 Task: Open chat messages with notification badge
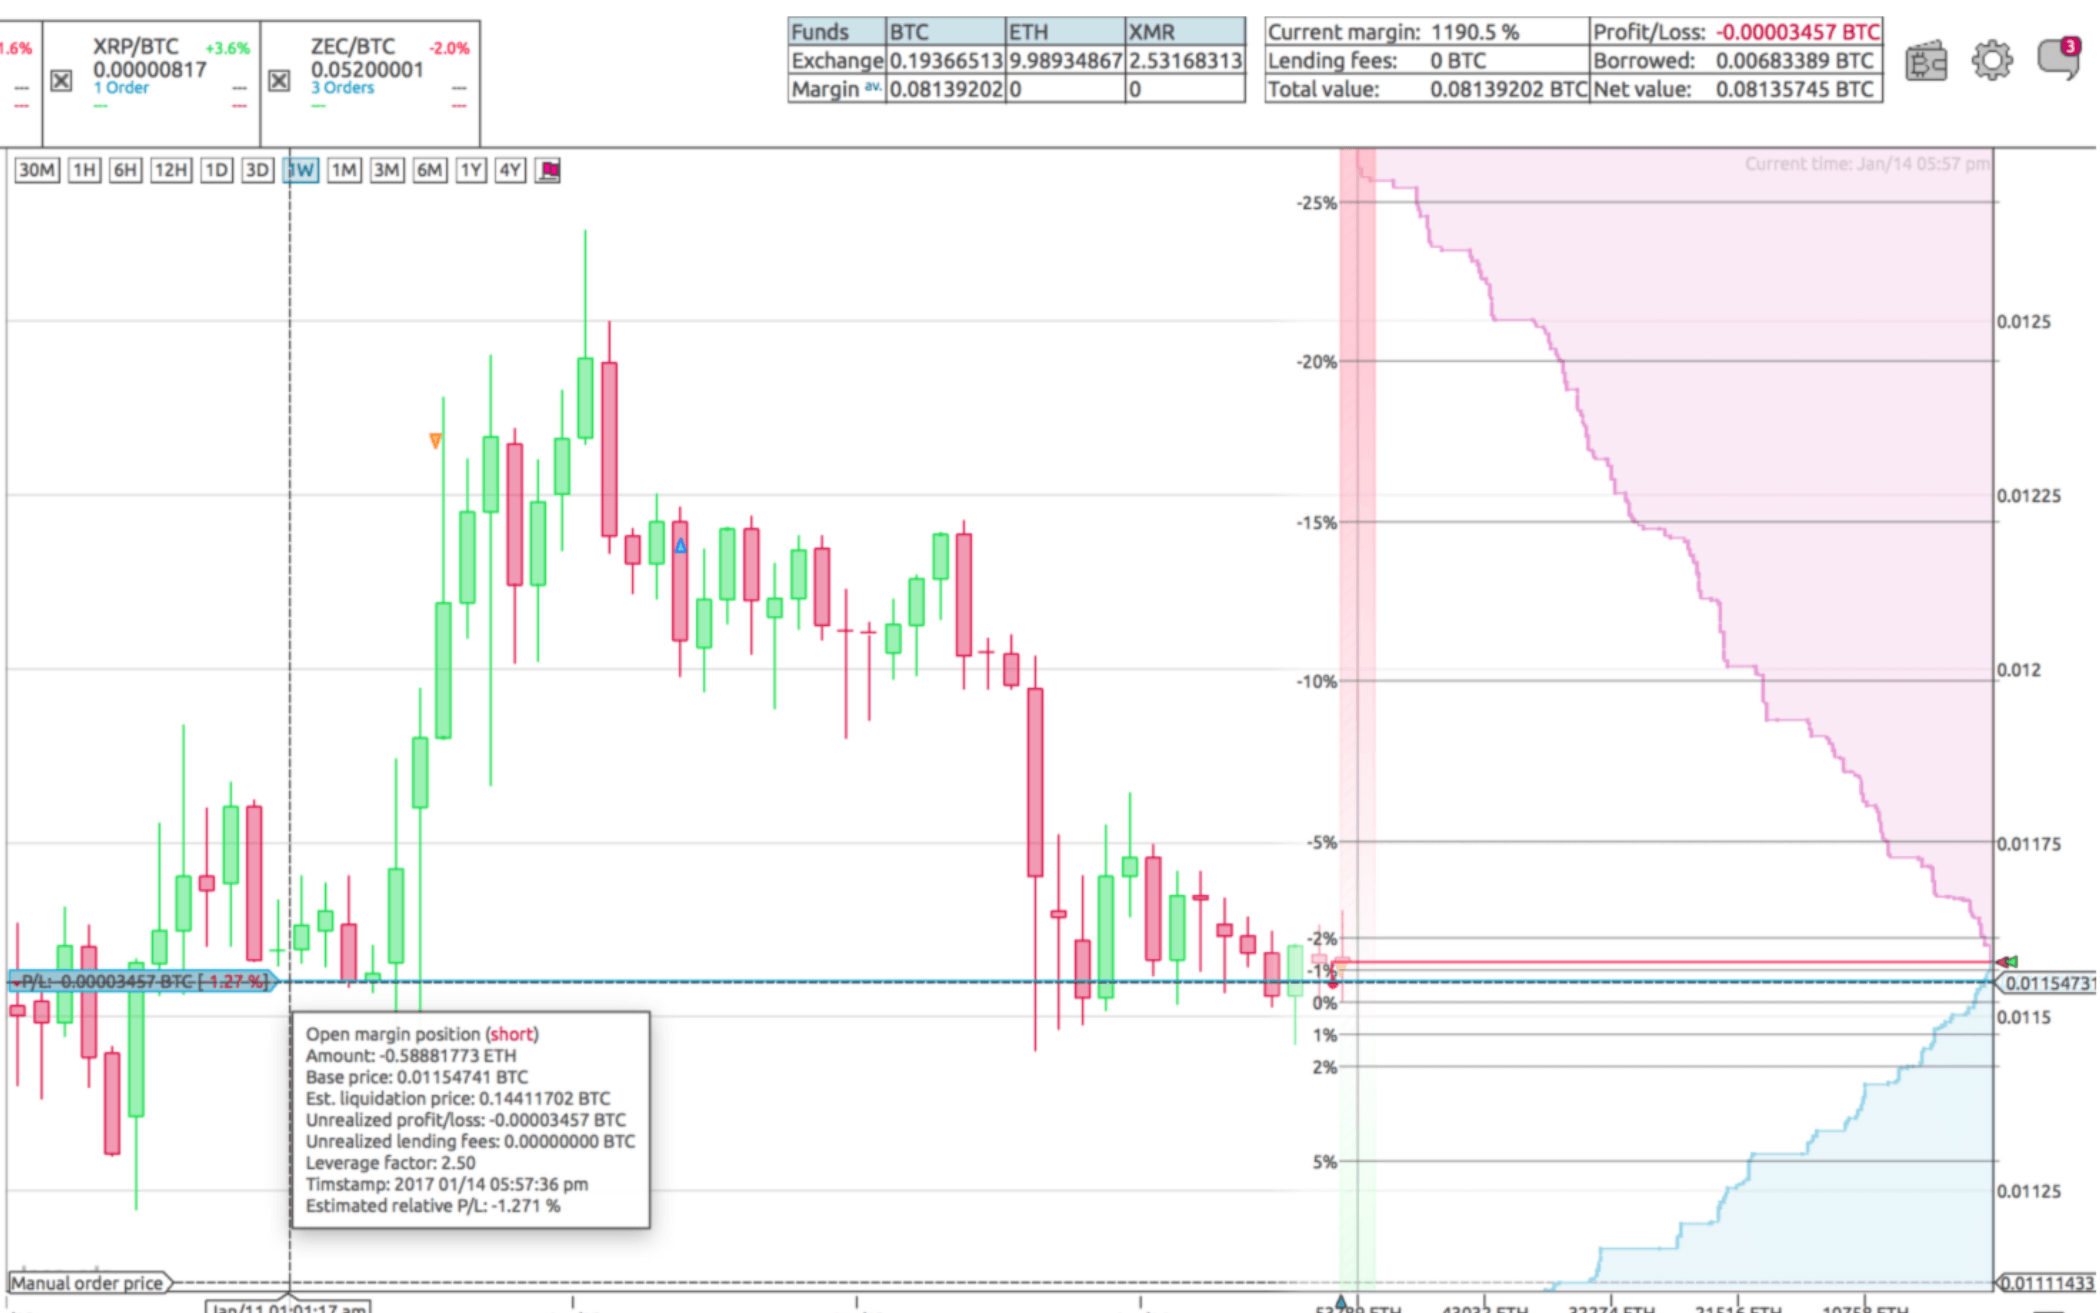tap(2059, 58)
